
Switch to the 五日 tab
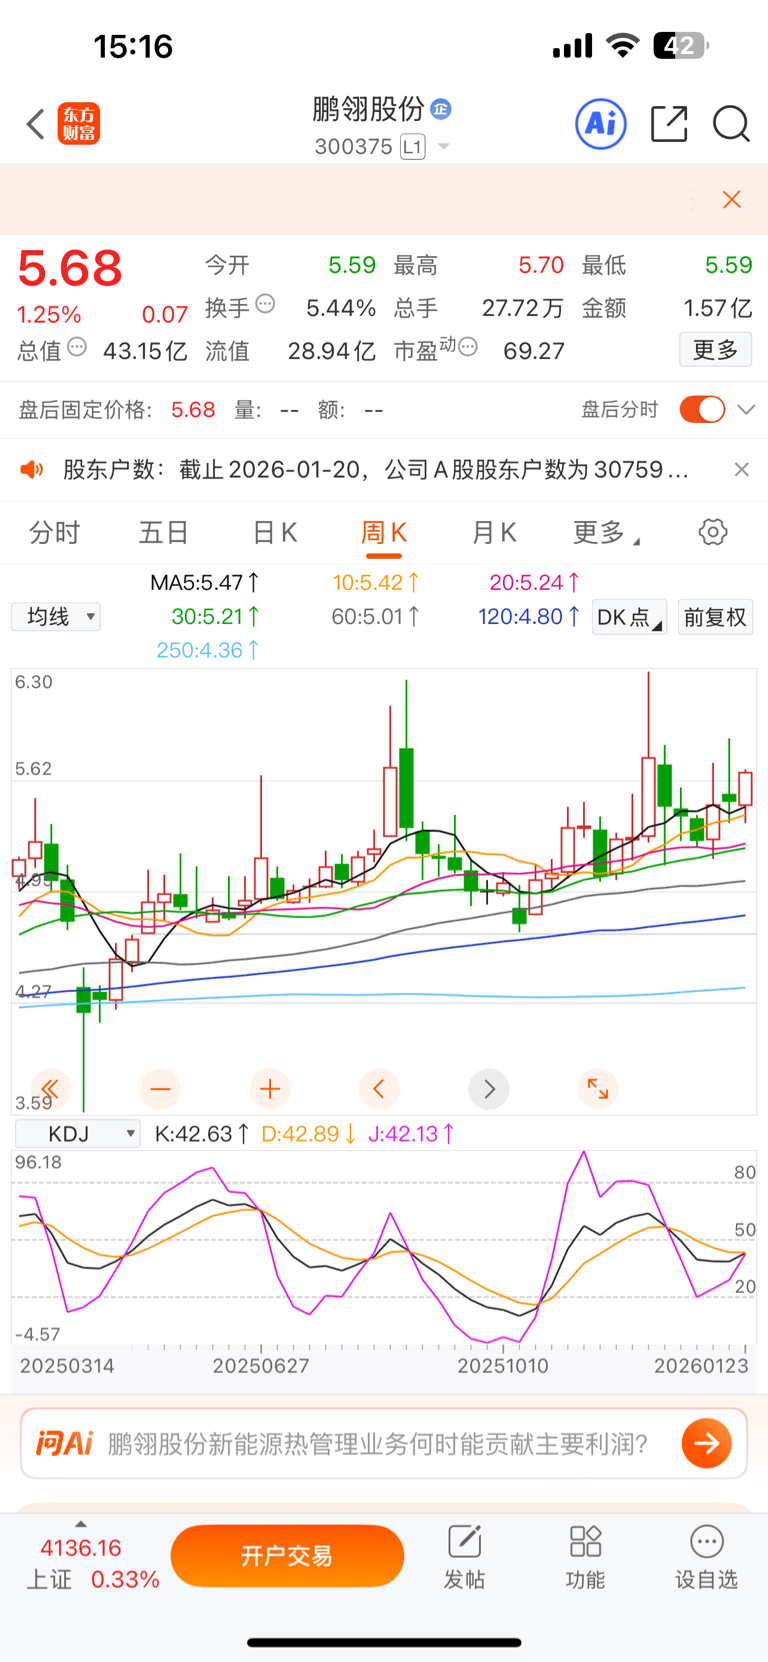tap(164, 532)
